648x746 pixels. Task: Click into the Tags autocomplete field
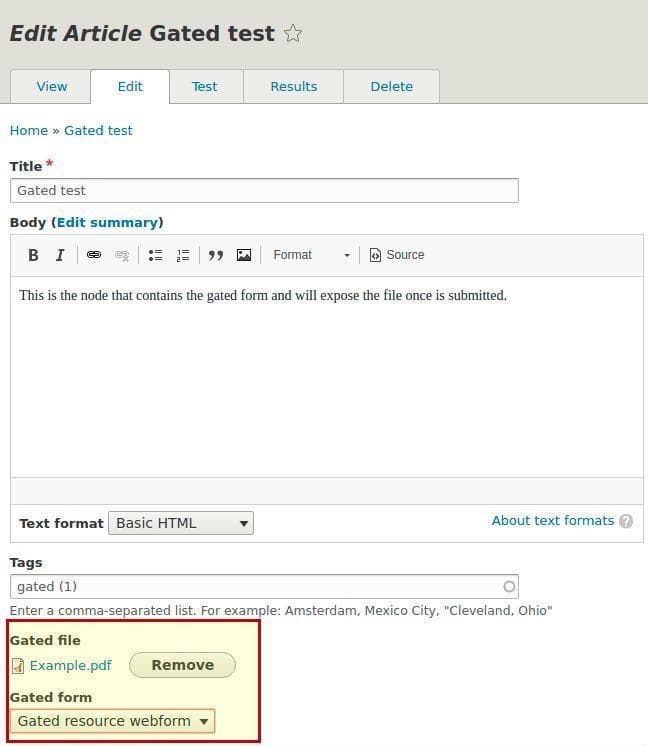pos(264,586)
